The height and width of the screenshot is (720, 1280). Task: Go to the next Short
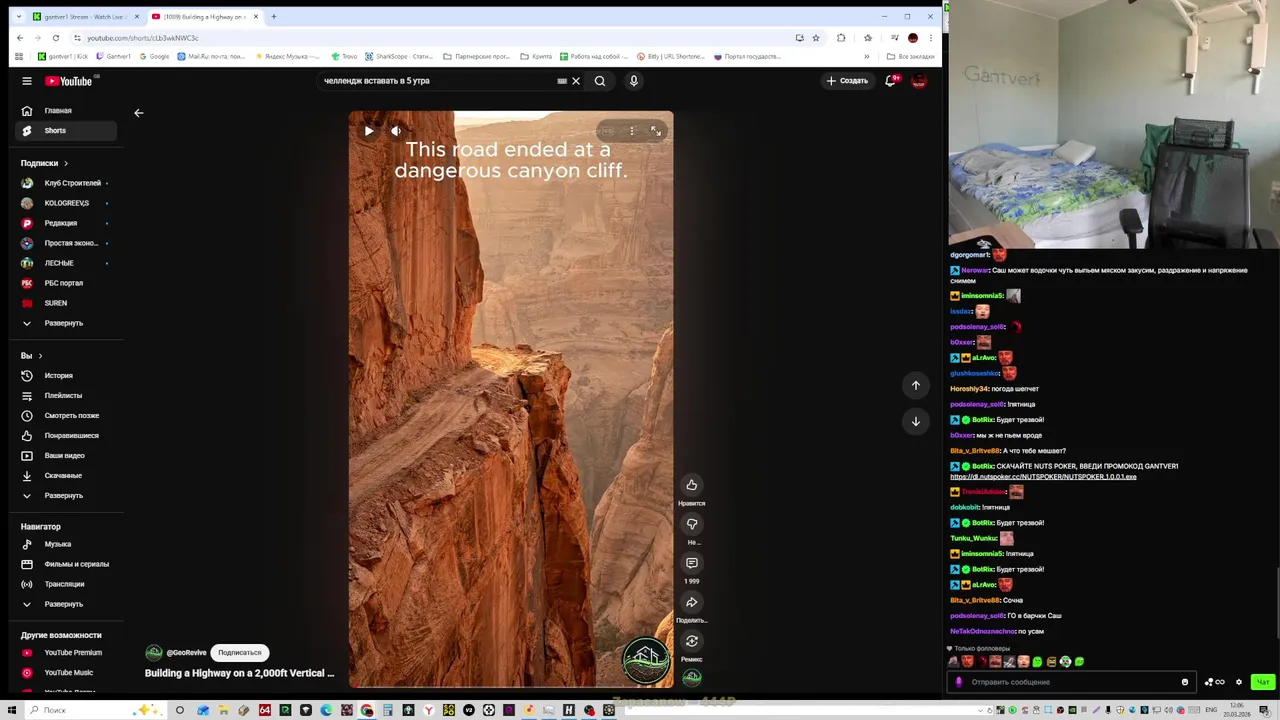(915, 421)
